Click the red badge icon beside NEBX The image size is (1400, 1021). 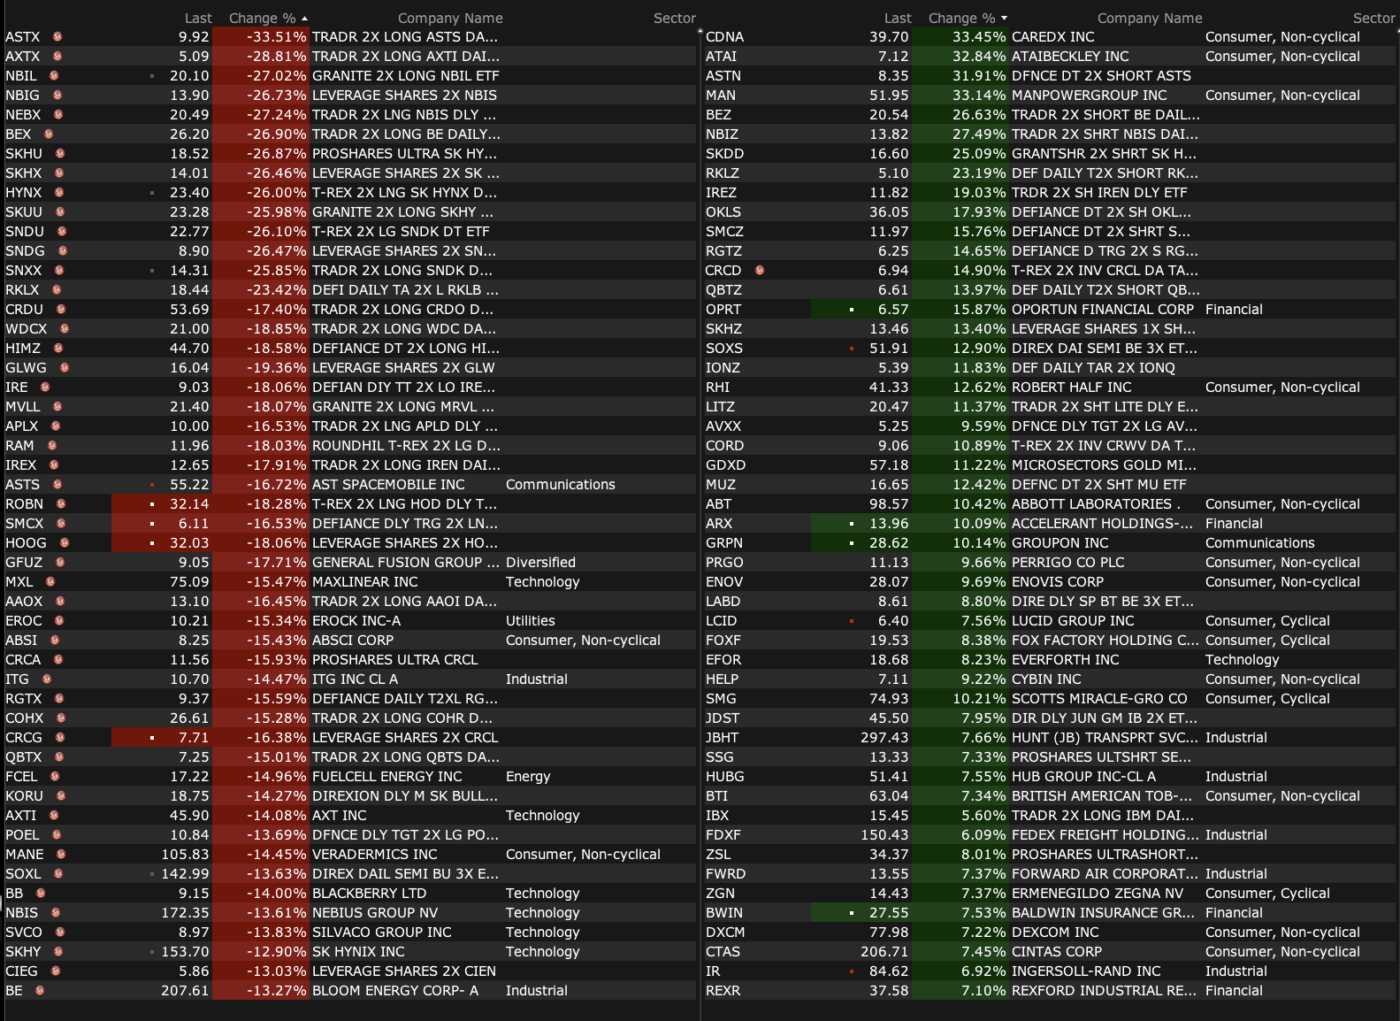click(58, 115)
